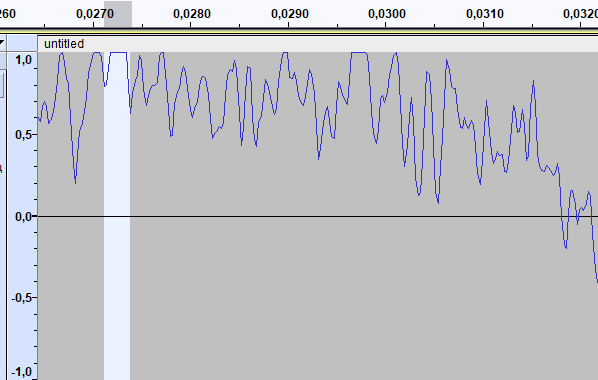Click the 0,0280 mark on the time ruler

click(x=191, y=14)
